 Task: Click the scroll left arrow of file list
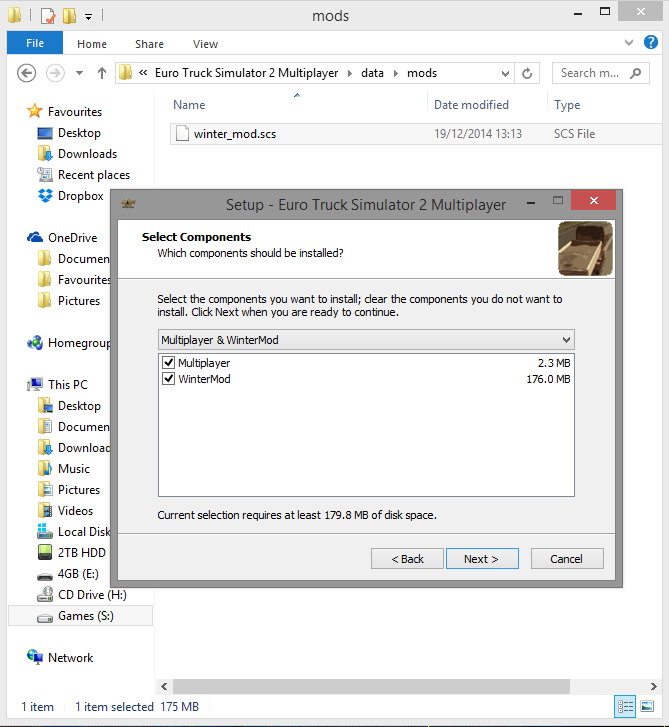(164, 686)
